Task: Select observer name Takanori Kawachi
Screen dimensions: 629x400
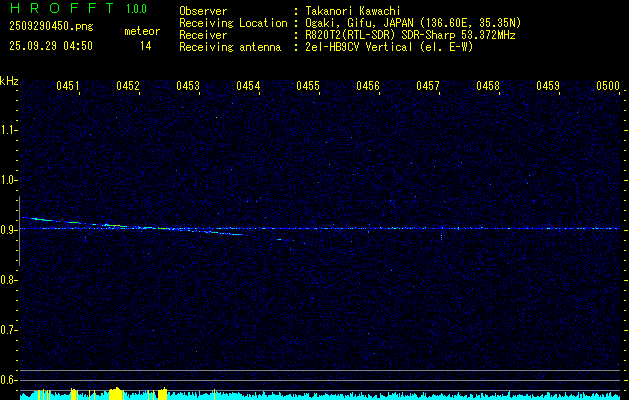Action: (353, 11)
